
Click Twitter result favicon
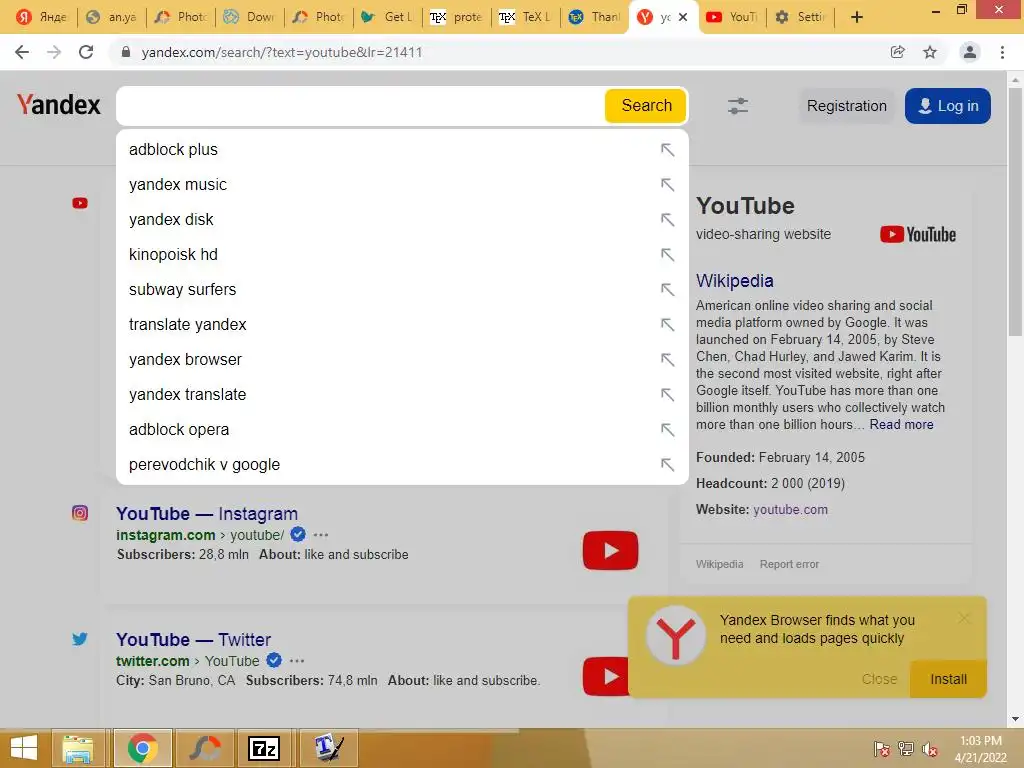[80, 639]
